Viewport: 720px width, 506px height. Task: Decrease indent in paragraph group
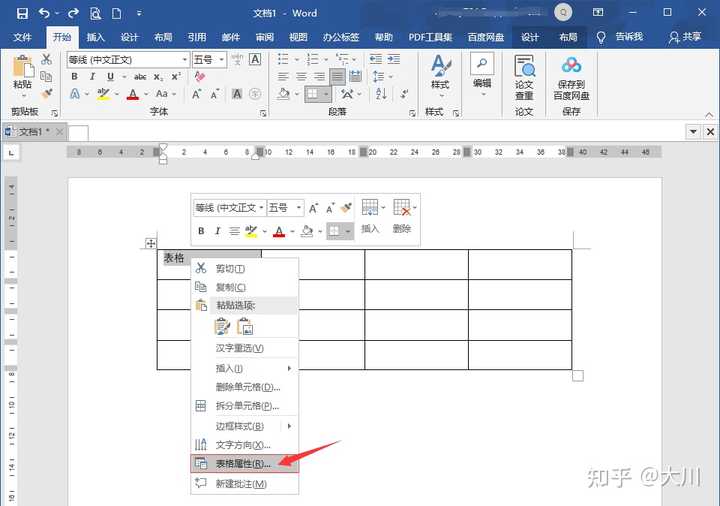pos(376,59)
